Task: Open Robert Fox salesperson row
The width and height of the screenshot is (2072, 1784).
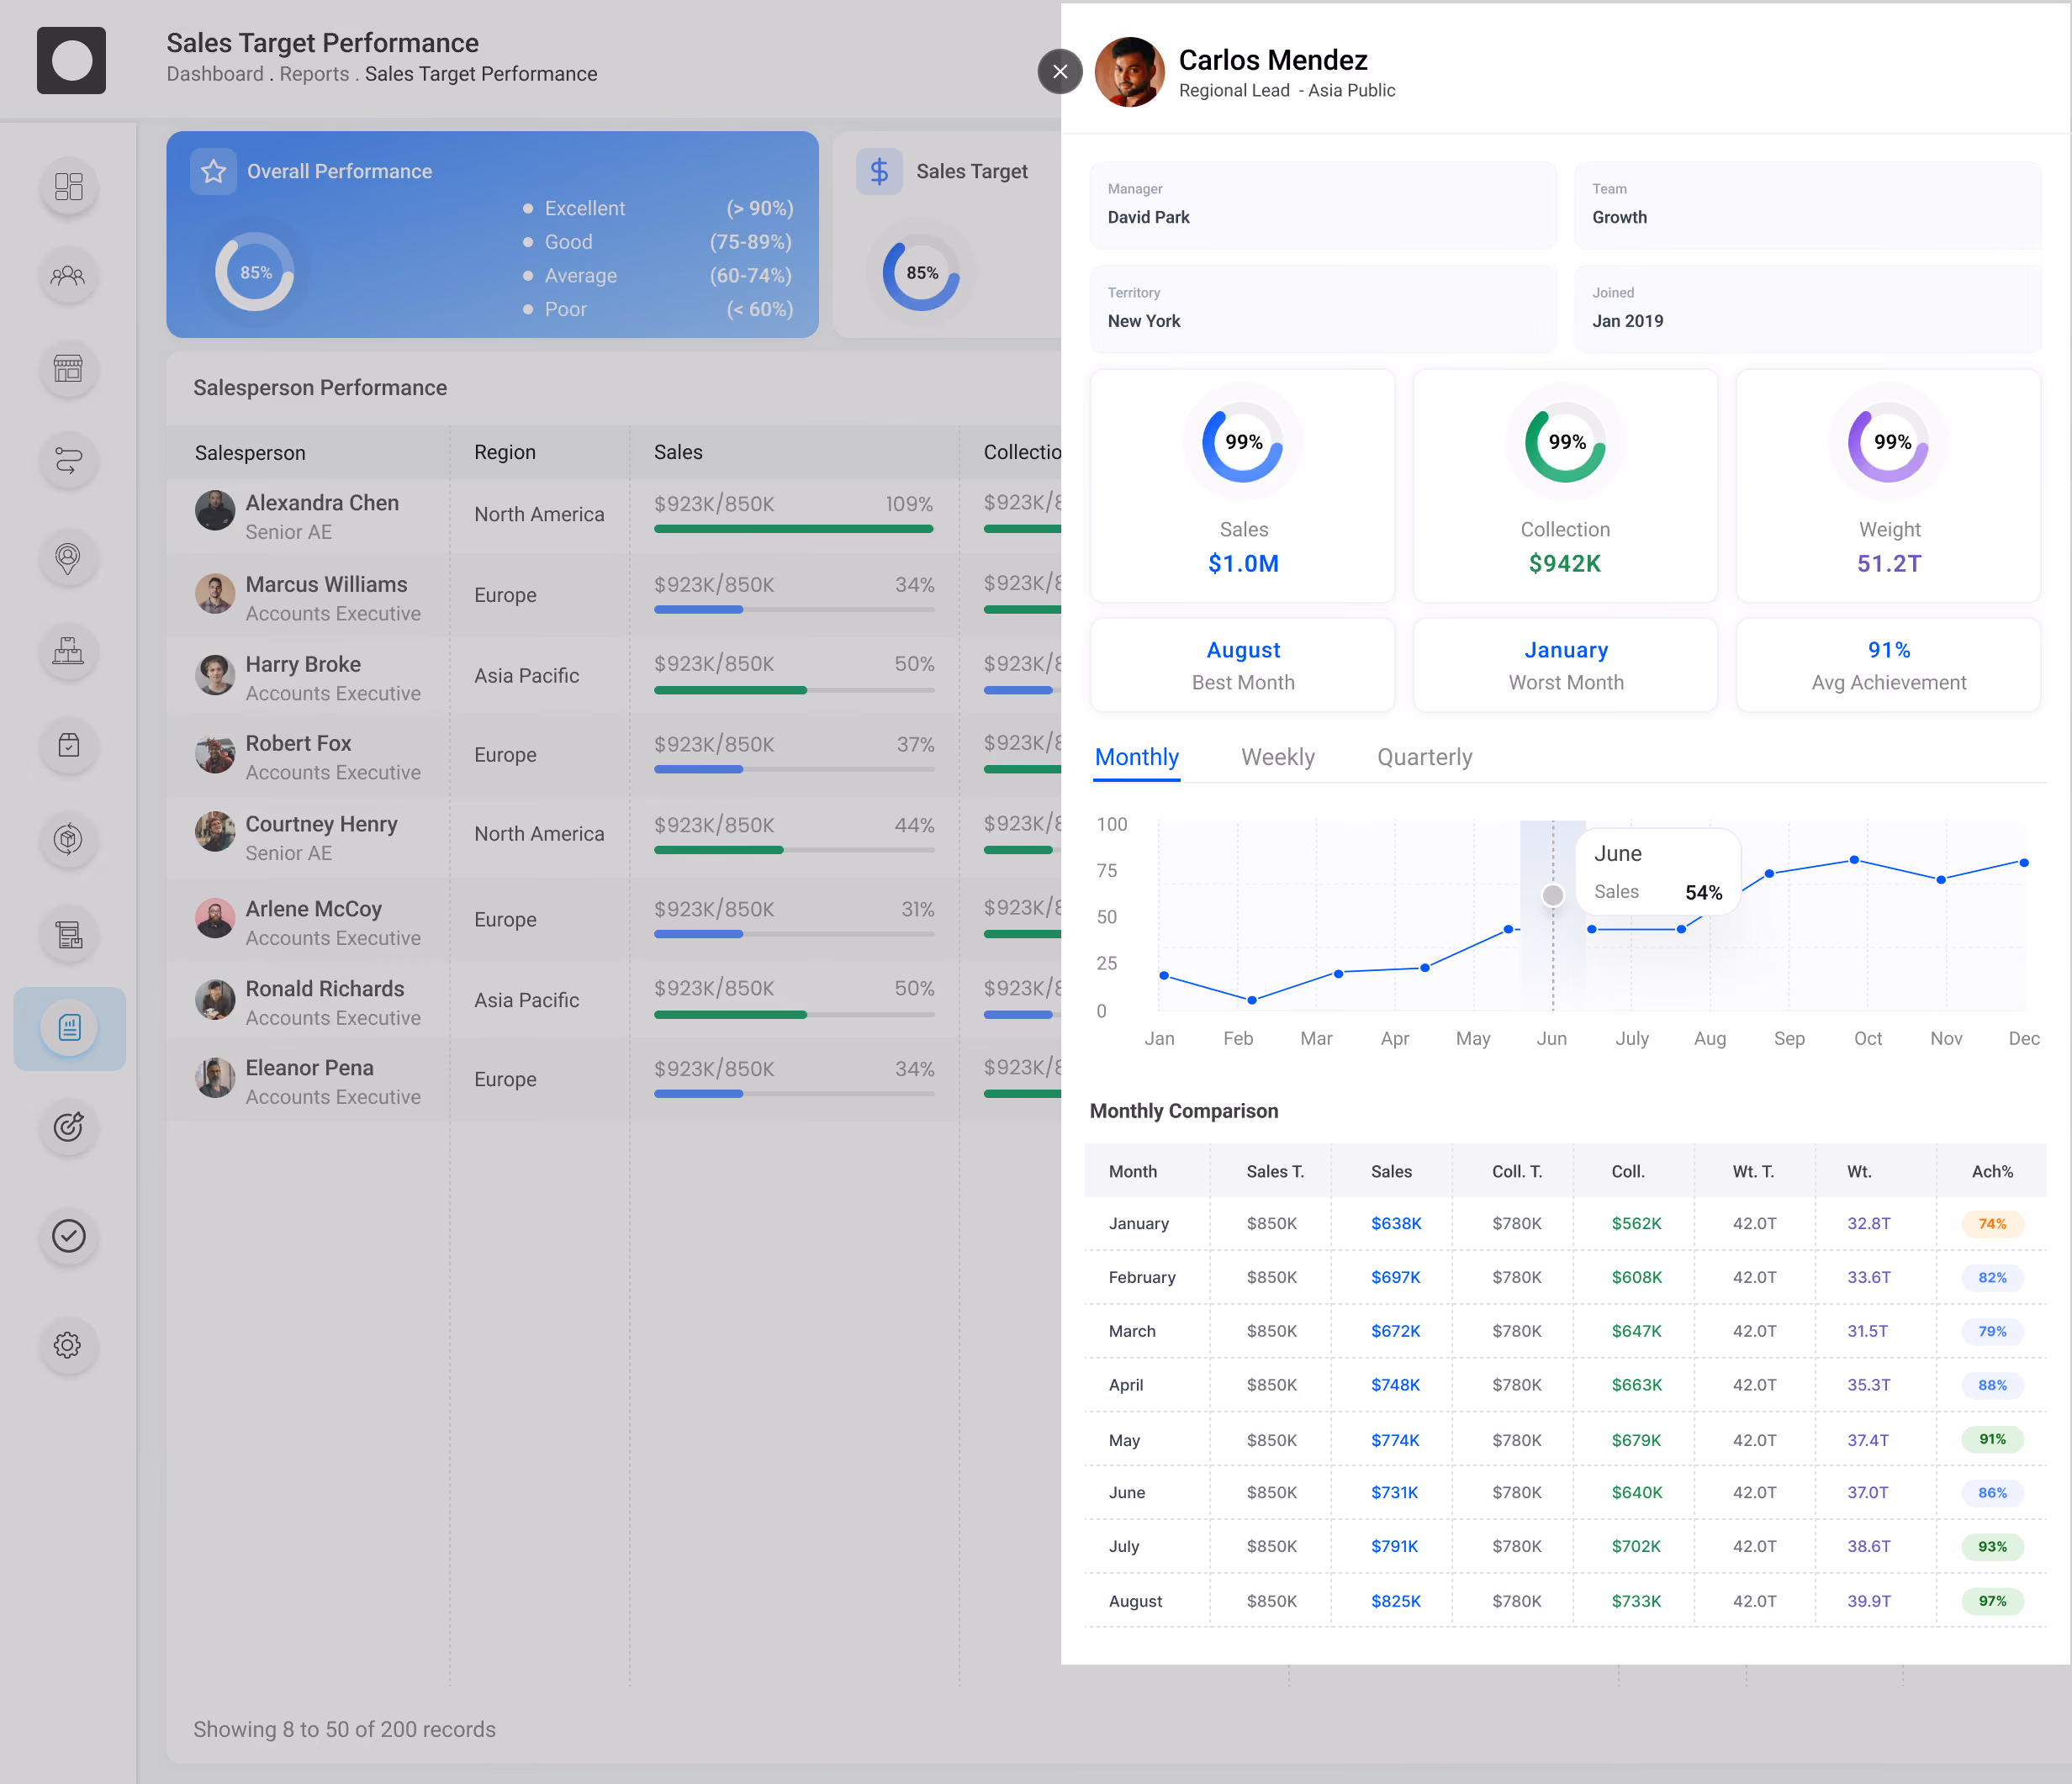Action: [x=614, y=756]
